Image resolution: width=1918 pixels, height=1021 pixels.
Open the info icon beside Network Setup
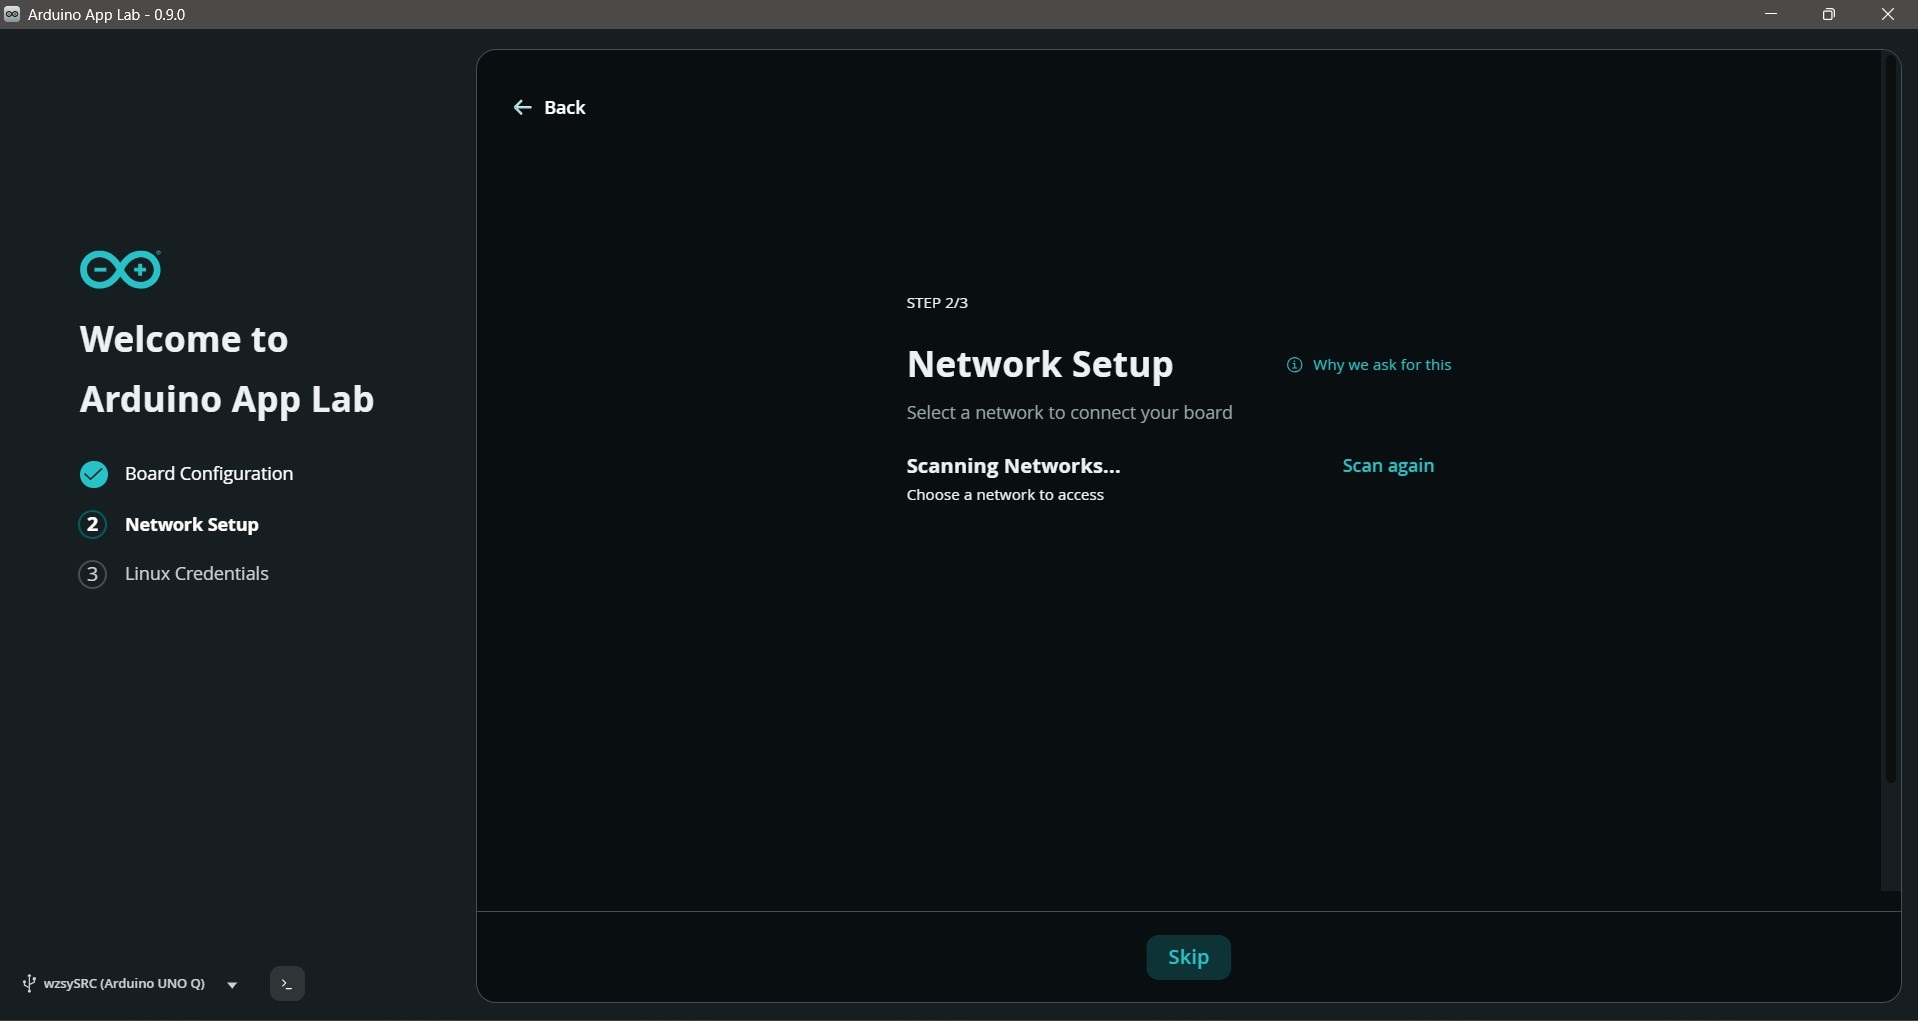tap(1294, 365)
